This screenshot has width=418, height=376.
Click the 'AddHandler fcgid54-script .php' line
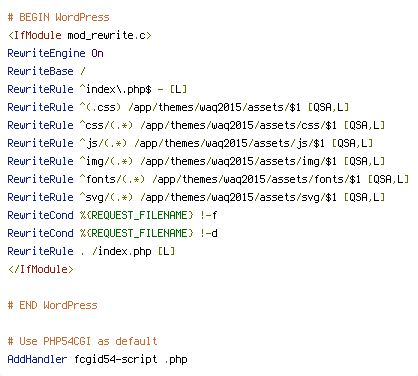click(97, 359)
